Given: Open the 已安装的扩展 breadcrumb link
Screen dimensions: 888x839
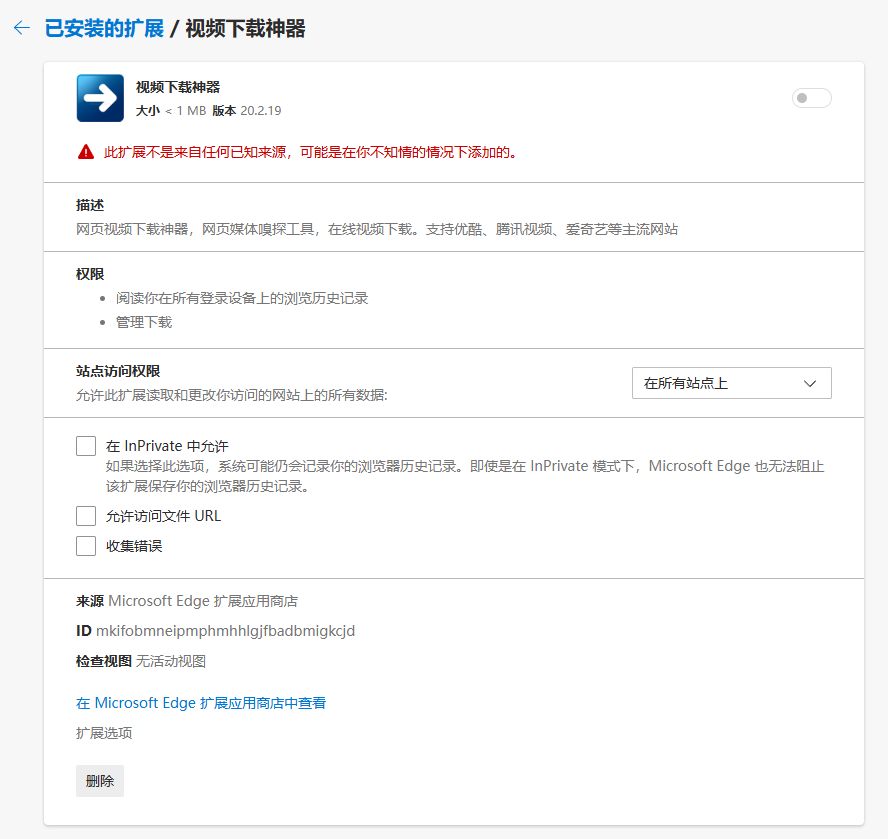Looking at the screenshot, I should [104, 28].
